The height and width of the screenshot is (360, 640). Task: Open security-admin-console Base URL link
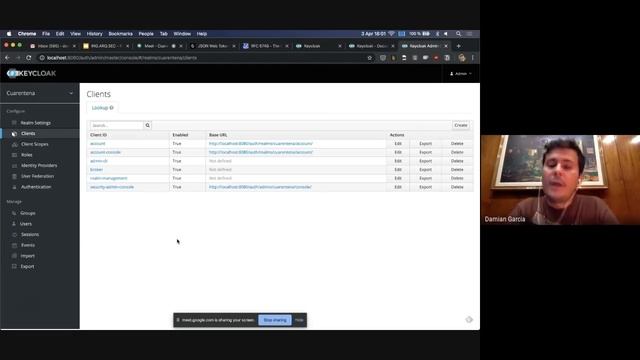[x=260, y=187]
